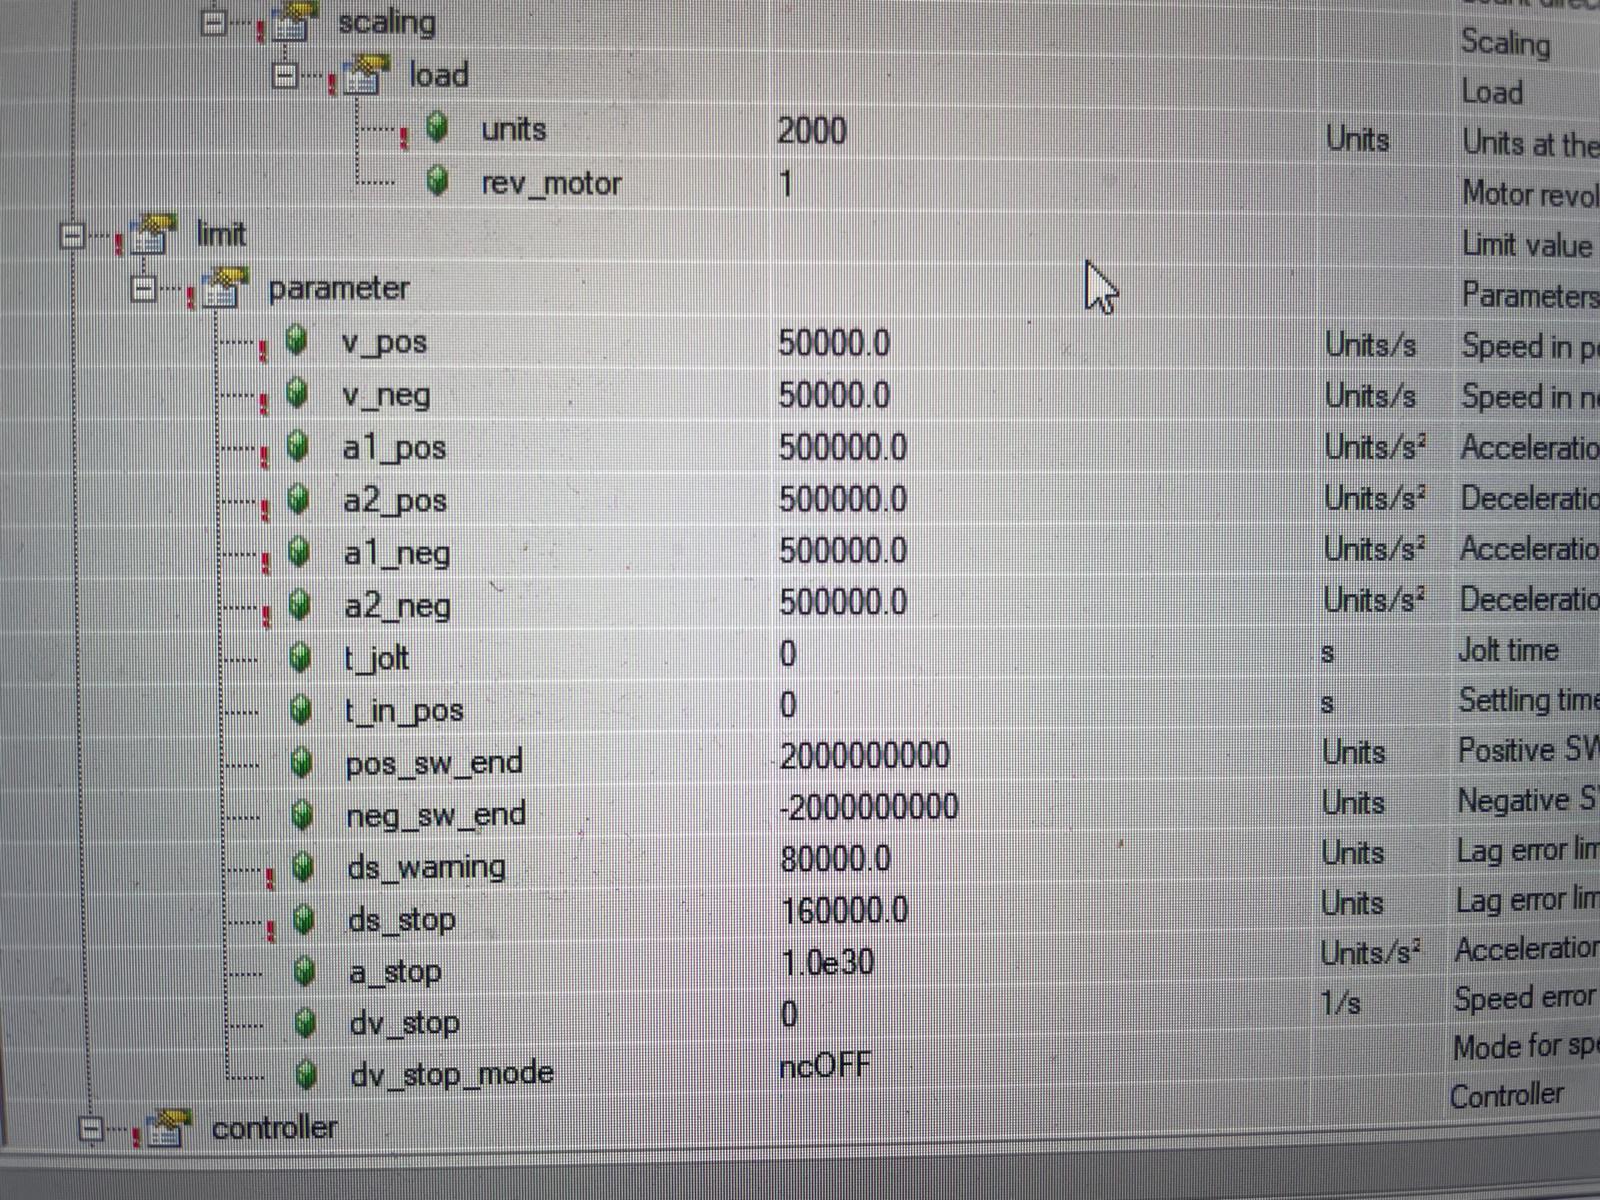
Task: Click the green icon beside t_in_pos
Action: tap(301, 709)
